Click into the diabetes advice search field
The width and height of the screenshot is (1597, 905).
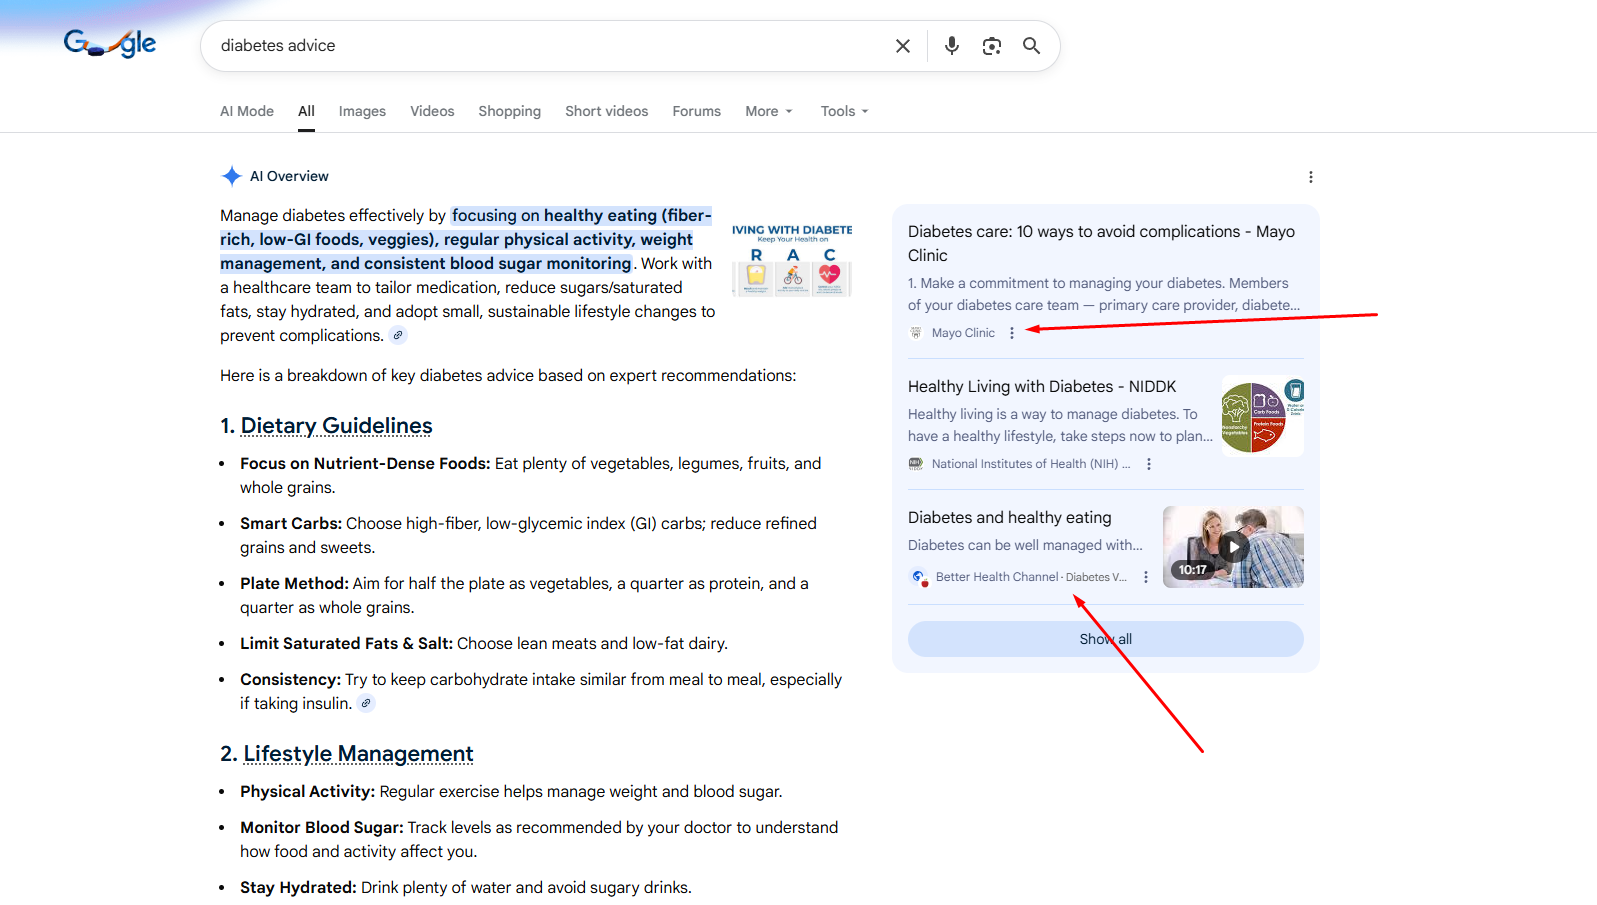(540, 46)
